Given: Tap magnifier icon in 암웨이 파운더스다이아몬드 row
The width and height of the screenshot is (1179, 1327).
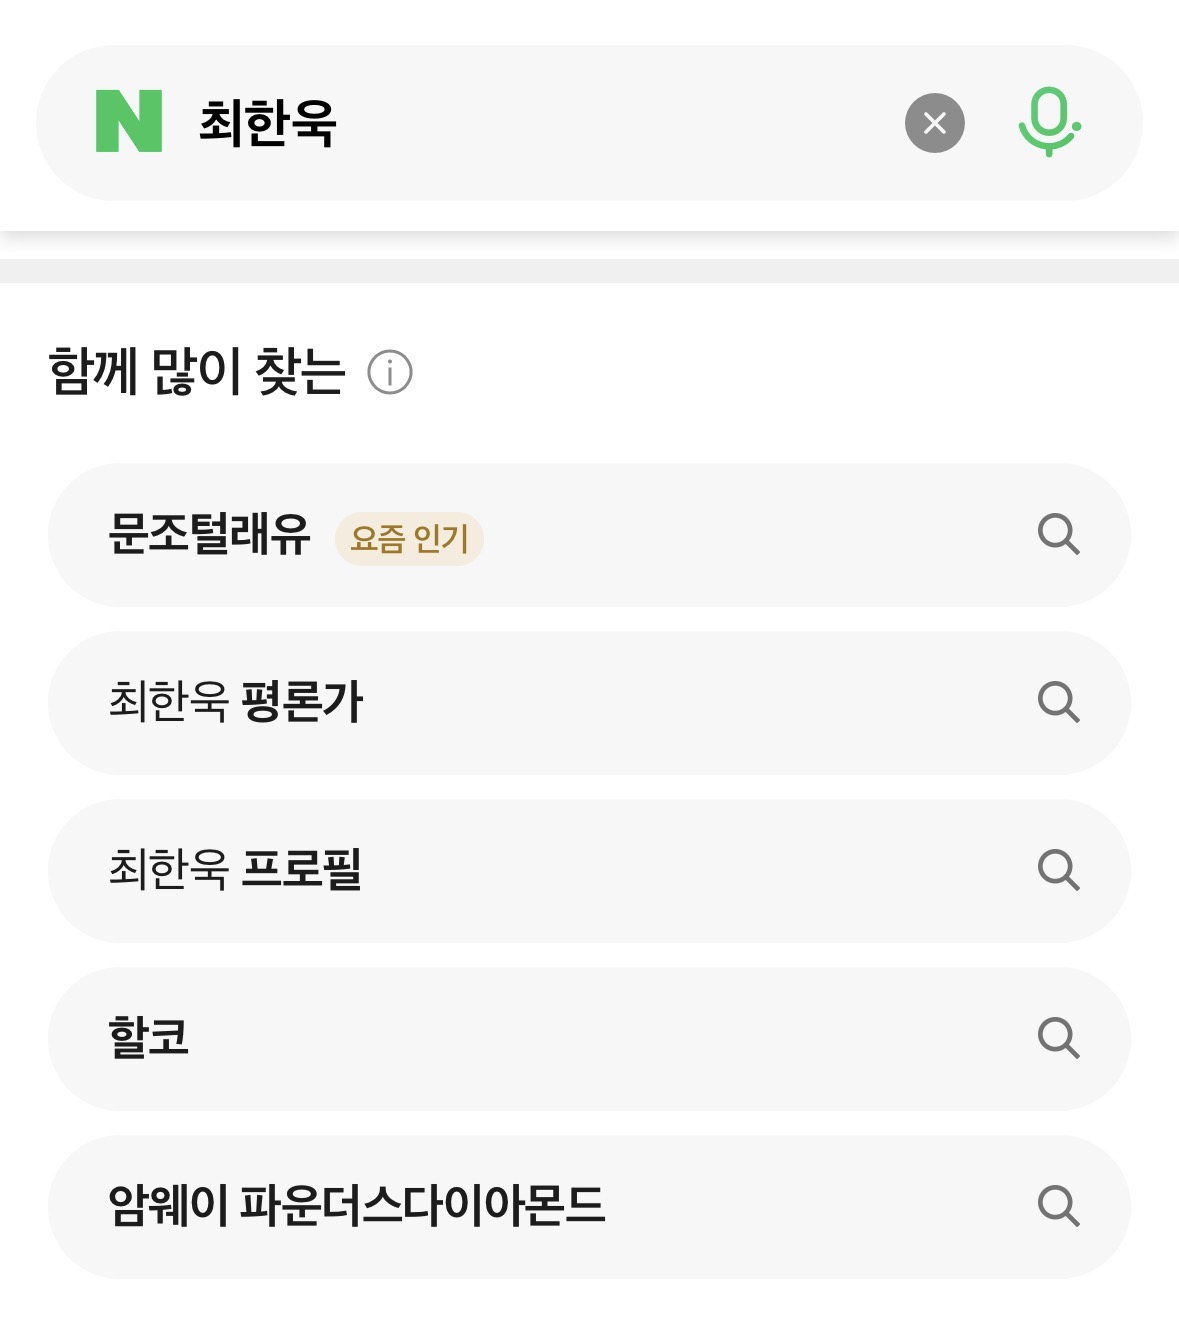Looking at the screenshot, I should [x=1058, y=1207].
